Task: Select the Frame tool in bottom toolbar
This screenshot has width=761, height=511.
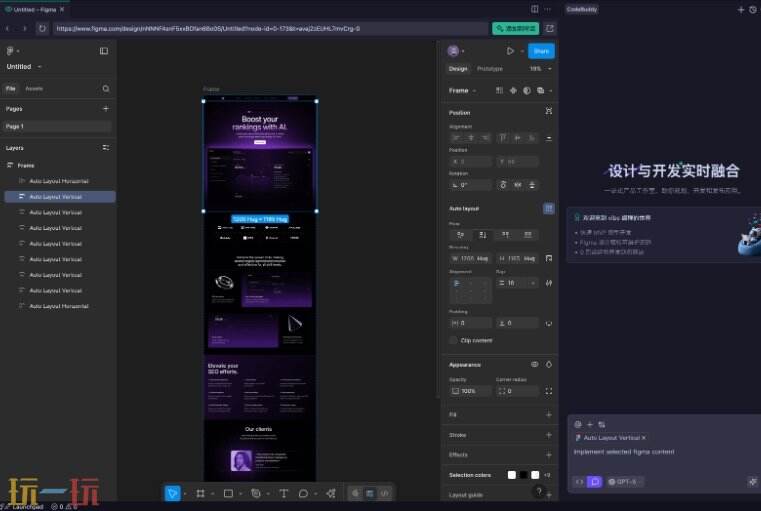Action: [x=200, y=494]
